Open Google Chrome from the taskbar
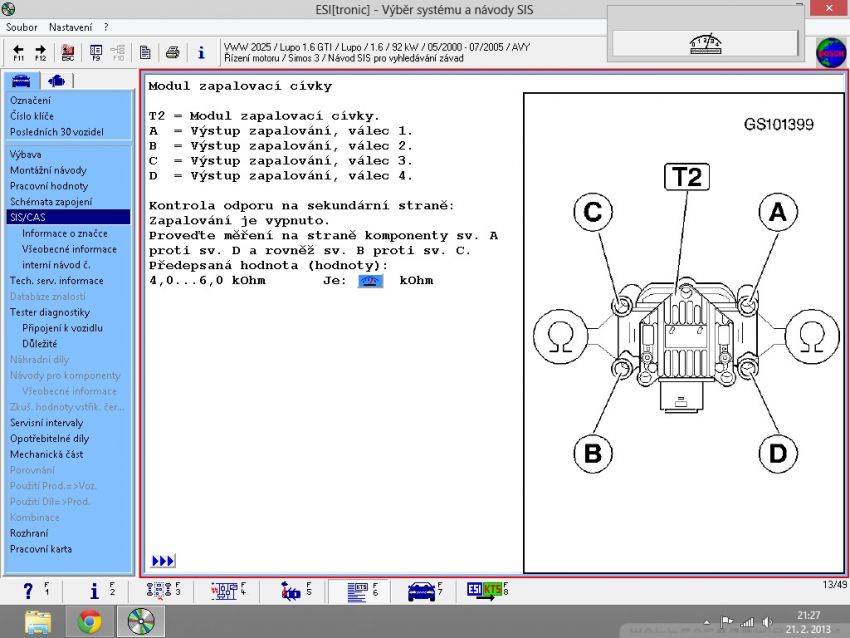 (90, 622)
